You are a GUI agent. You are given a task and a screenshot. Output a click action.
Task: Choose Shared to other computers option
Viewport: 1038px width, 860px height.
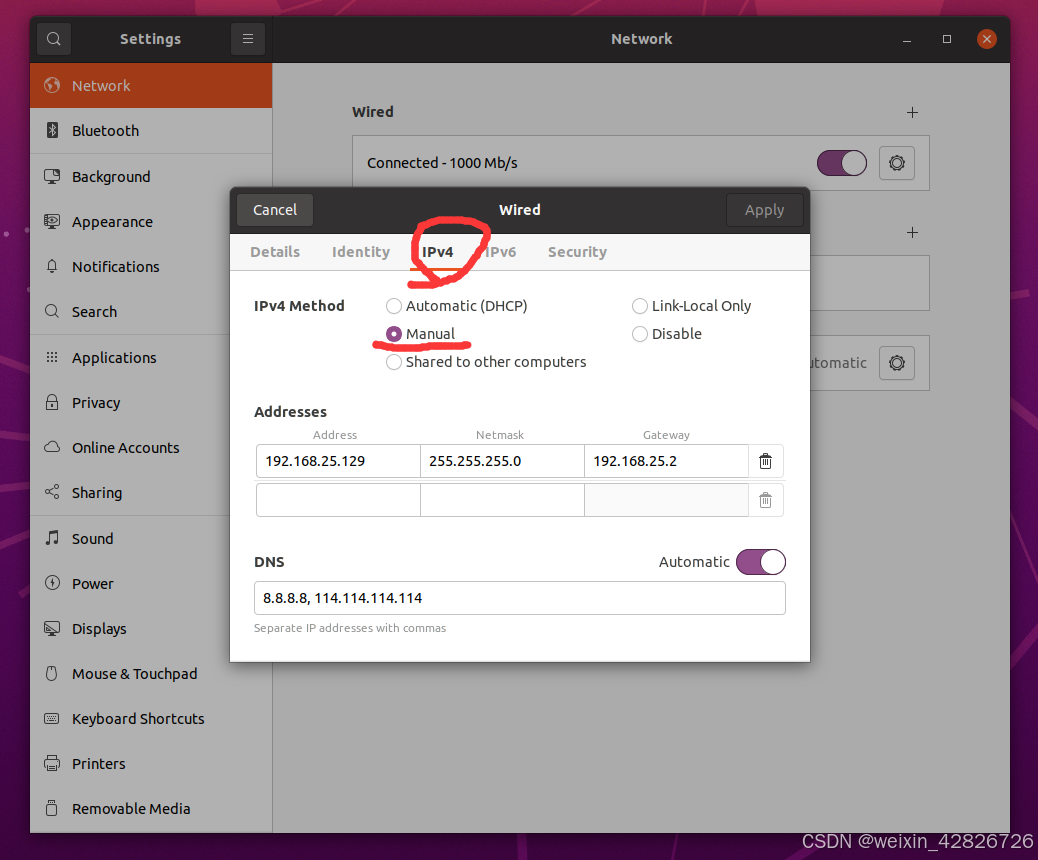pyautogui.click(x=394, y=362)
